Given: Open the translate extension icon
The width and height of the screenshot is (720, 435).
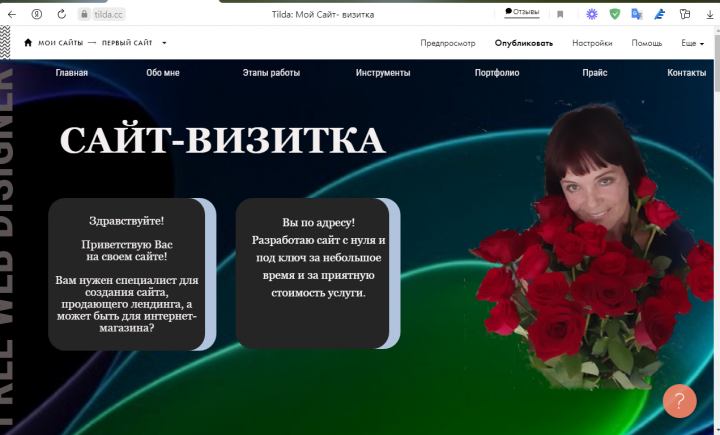Looking at the screenshot, I should pyautogui.click(x=636, y=14).
